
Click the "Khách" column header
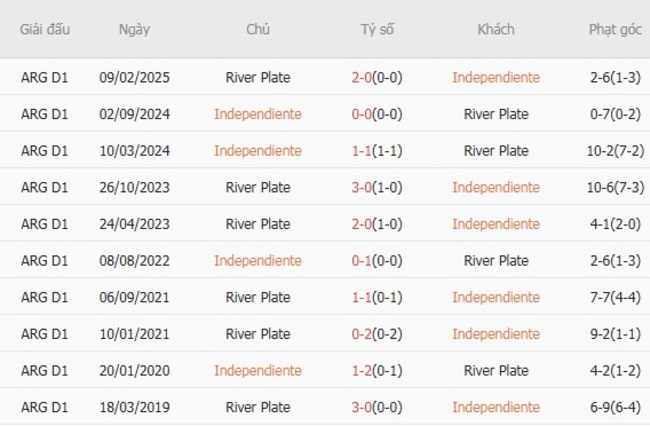(x=496, y=29)
